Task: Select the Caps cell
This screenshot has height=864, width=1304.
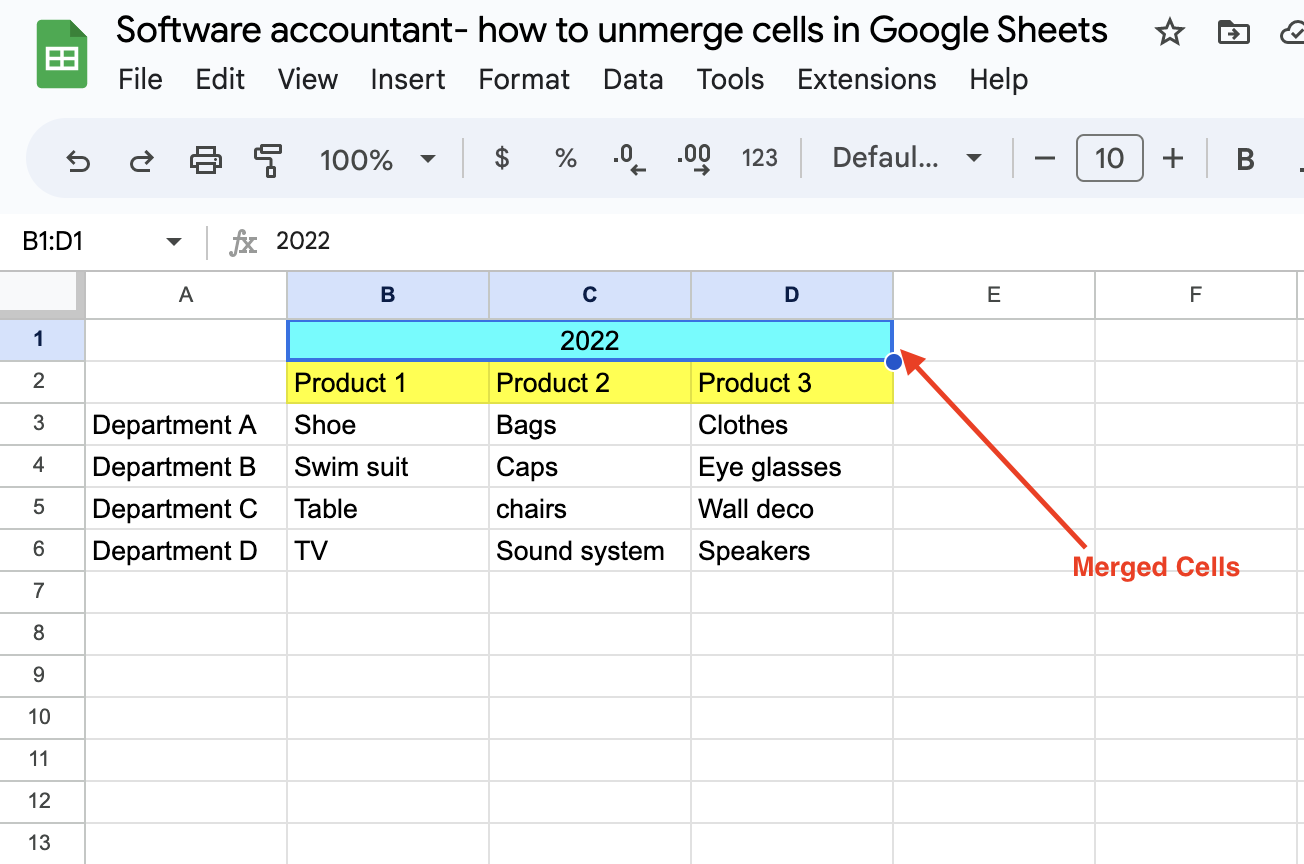Action: pyautogui.click(x=590, y=466)
